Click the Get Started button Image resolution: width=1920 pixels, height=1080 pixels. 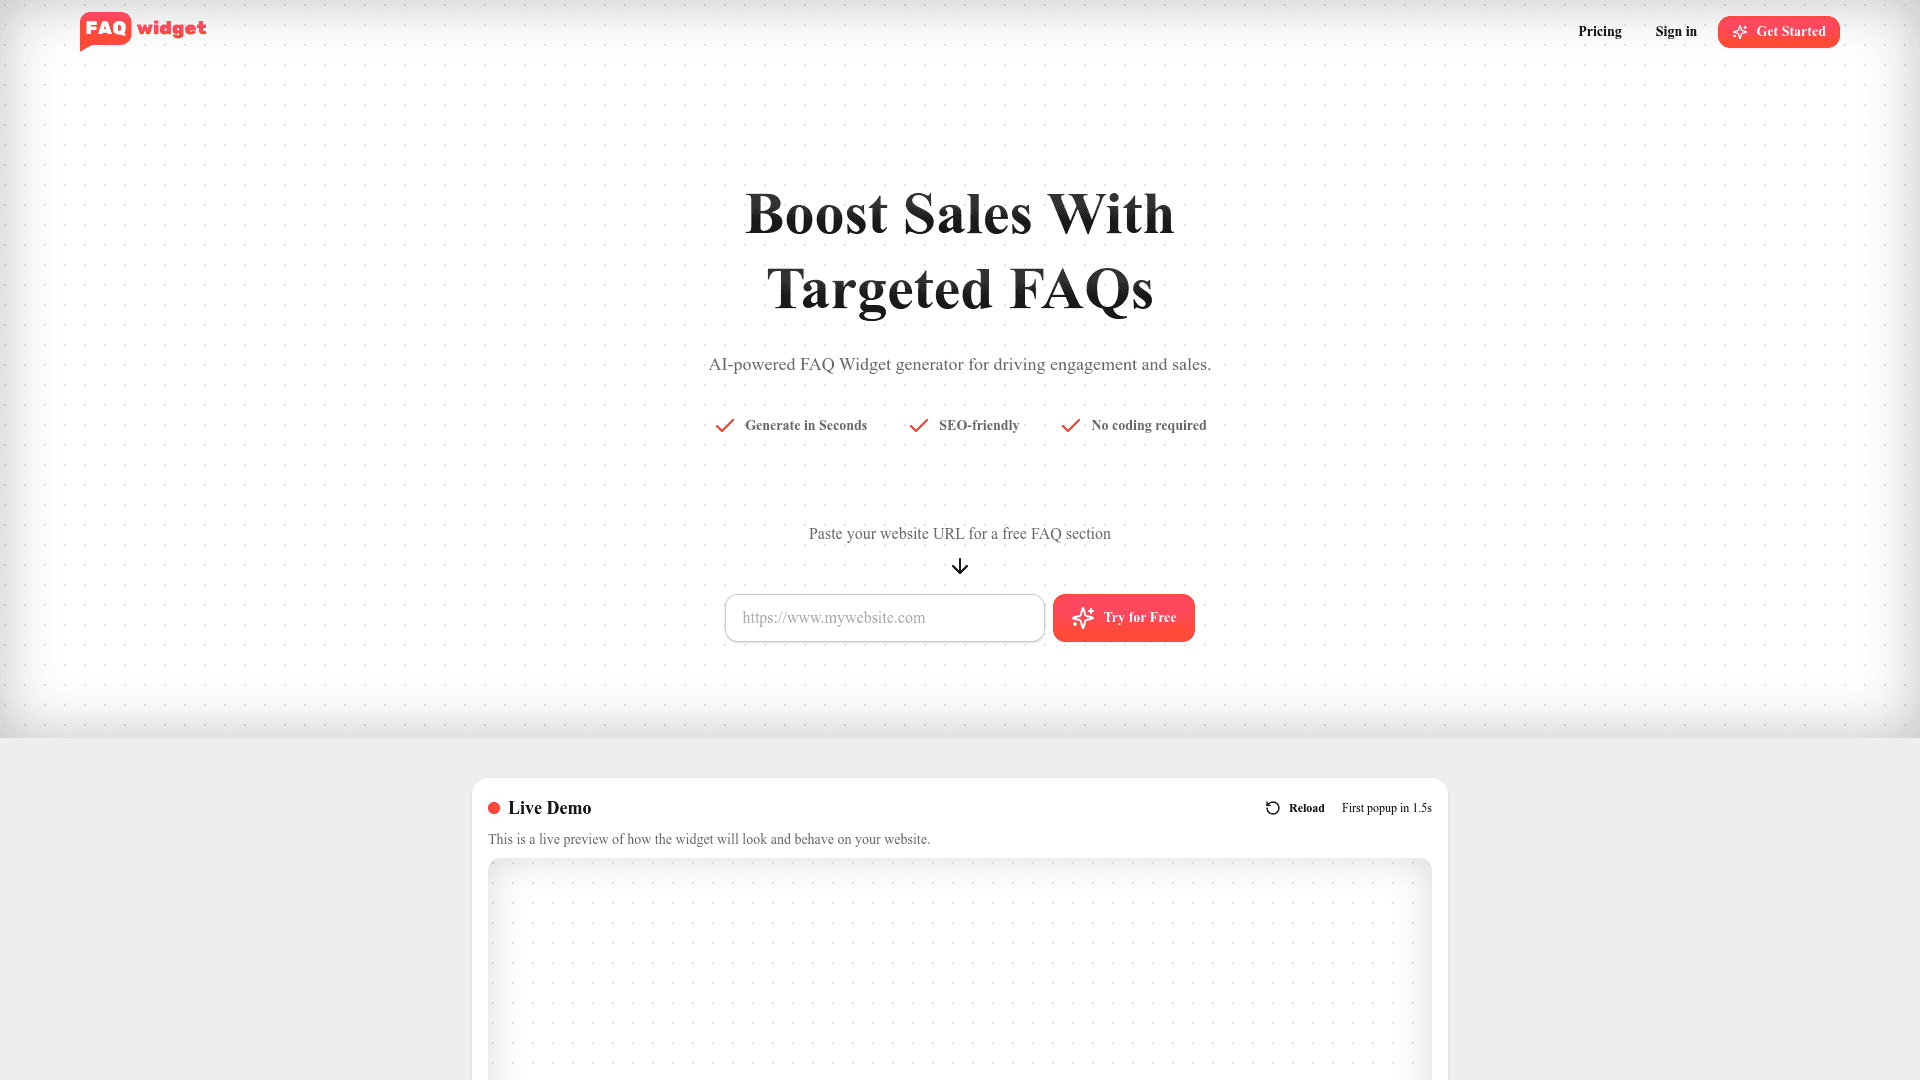tap(1779, 32)
